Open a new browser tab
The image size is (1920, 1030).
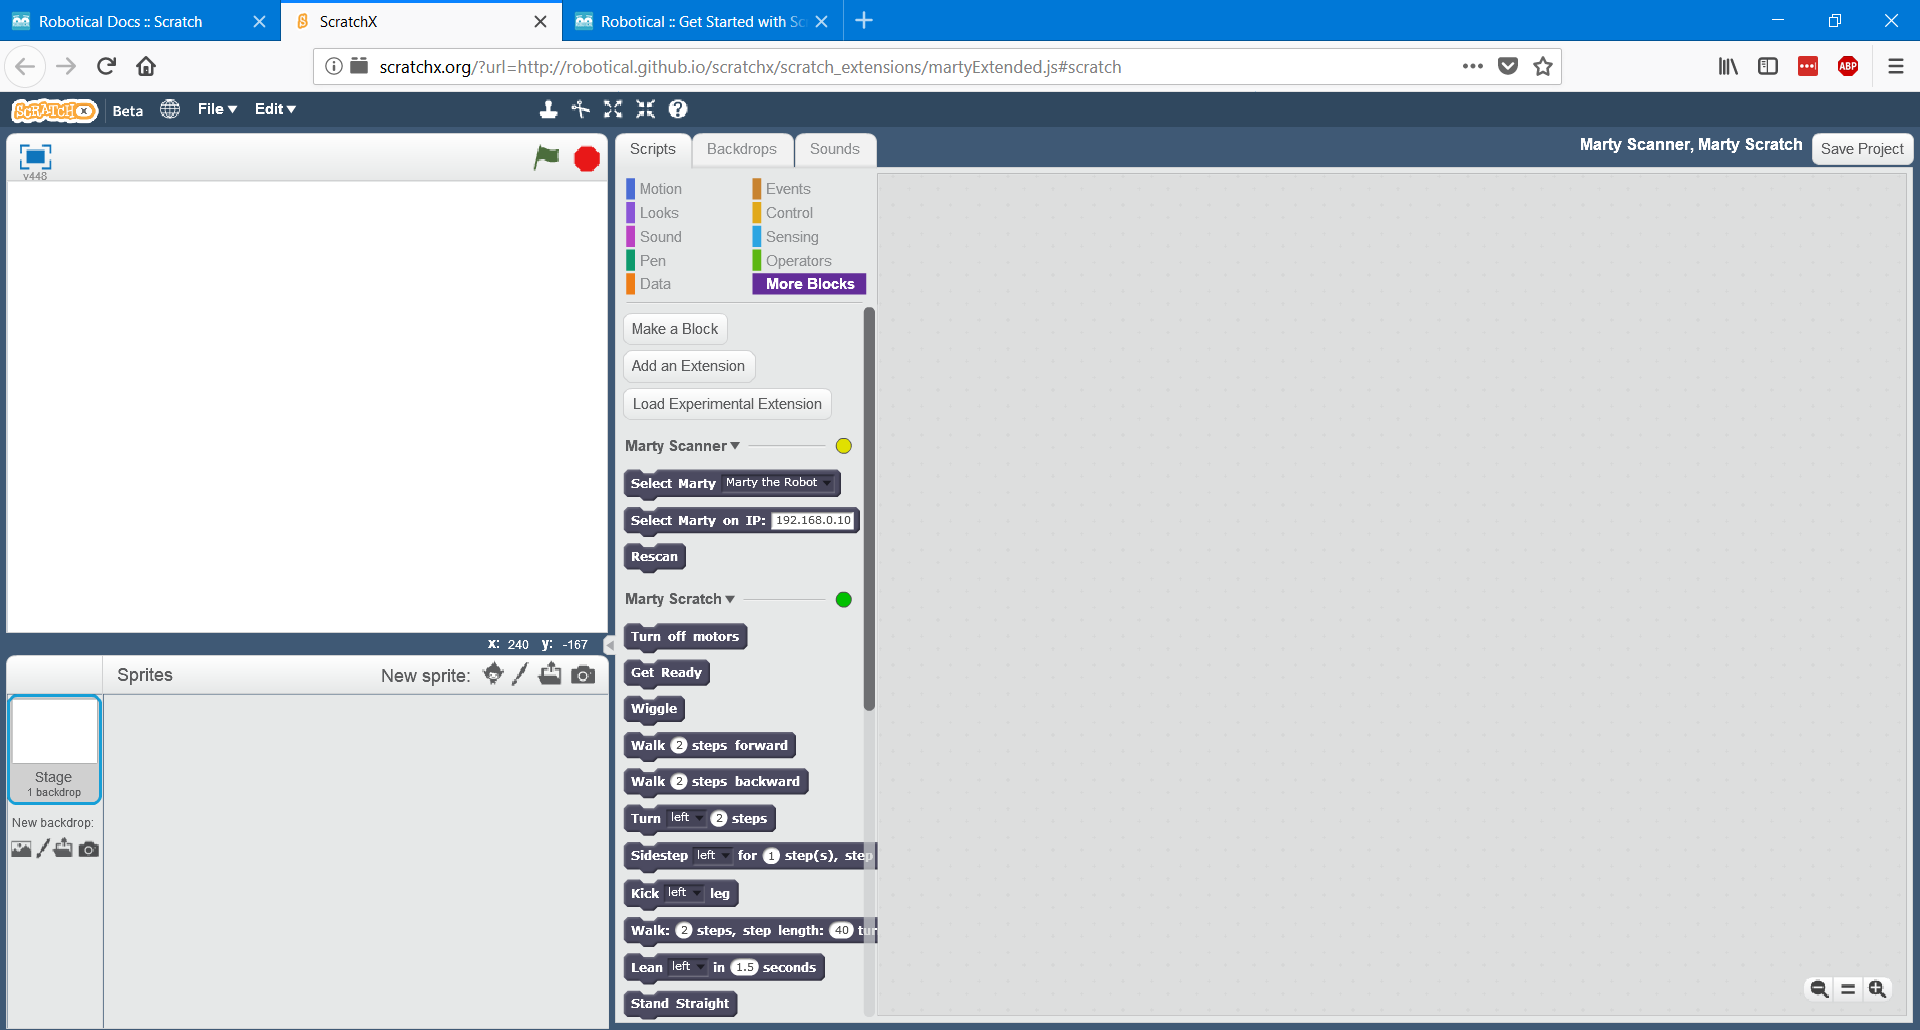[864, 21]
